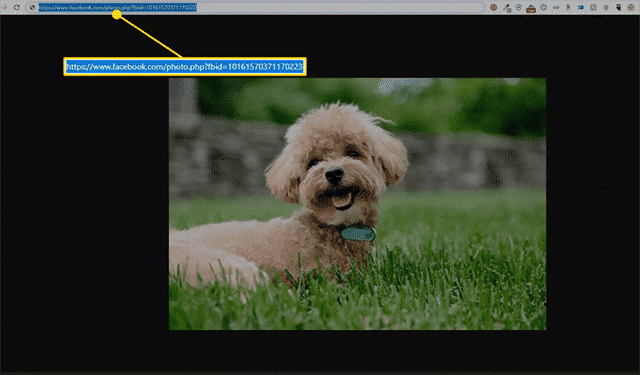Viewport: 640px width, 375px height.
Task: Click the gray square refresh extension icon
Action: tap(593, 7)
